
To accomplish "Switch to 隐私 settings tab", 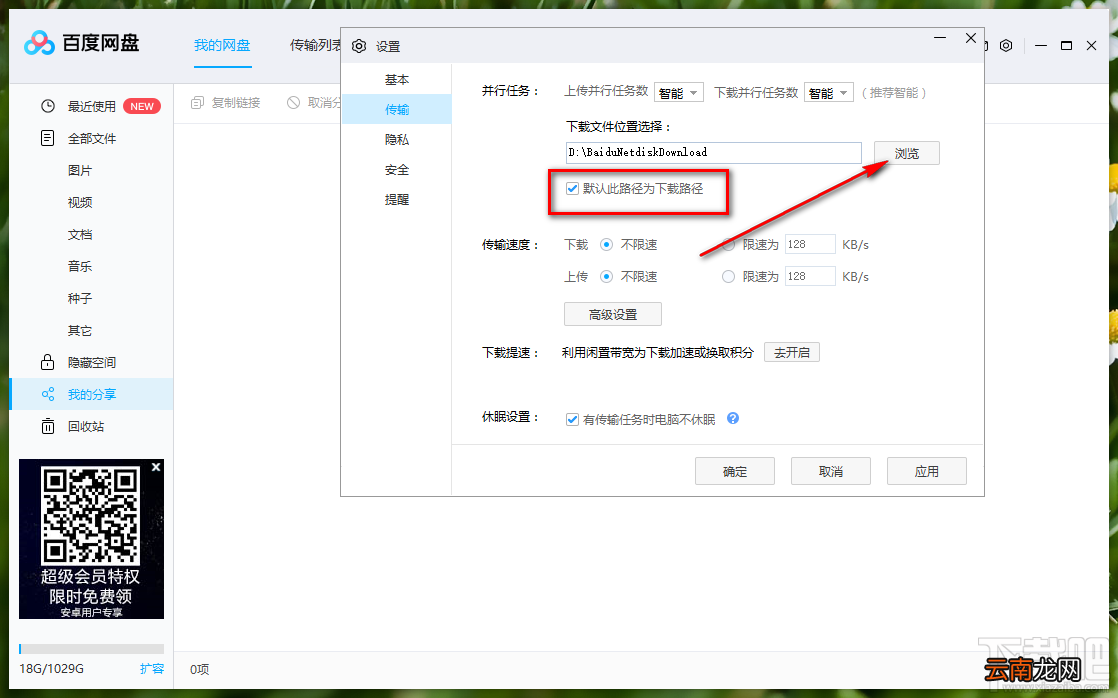I will coord(396,140).
